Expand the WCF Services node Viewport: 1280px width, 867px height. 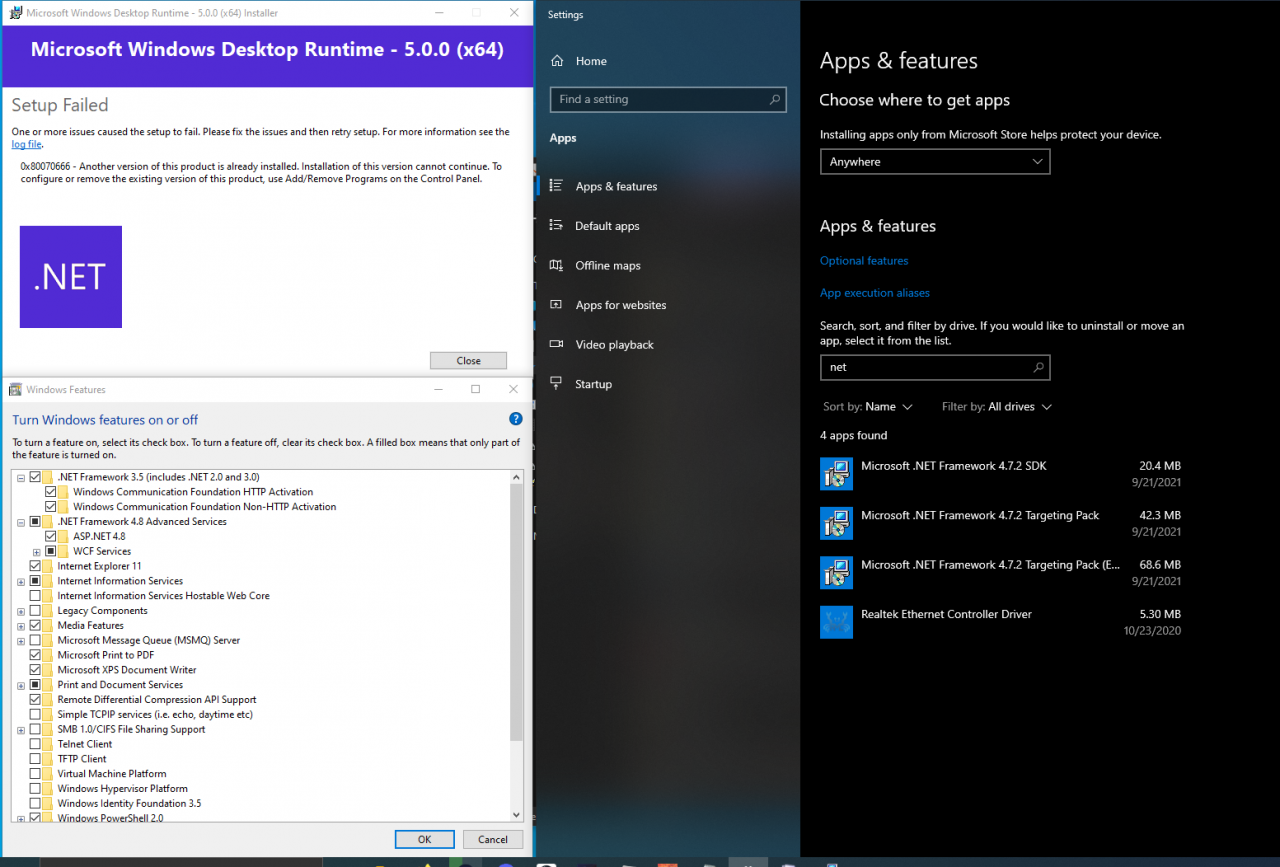36,552
